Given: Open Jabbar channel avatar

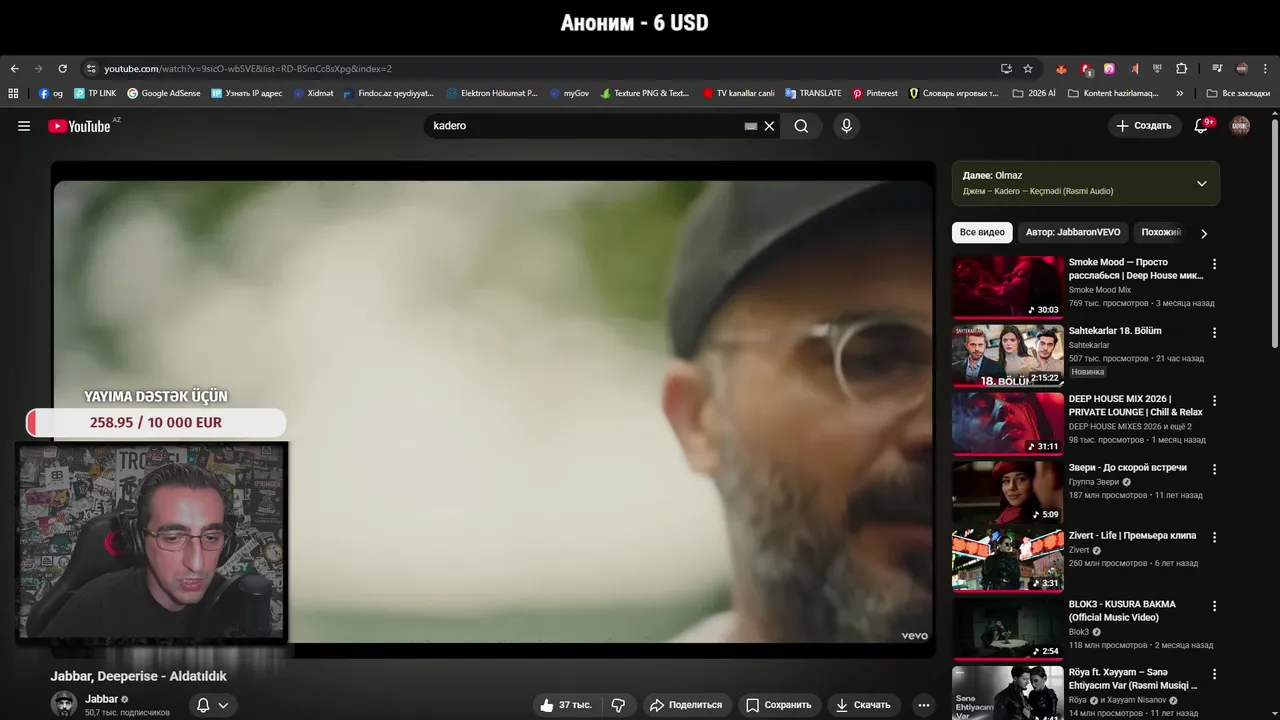Looking at the screenshot, I should point(64,704).
